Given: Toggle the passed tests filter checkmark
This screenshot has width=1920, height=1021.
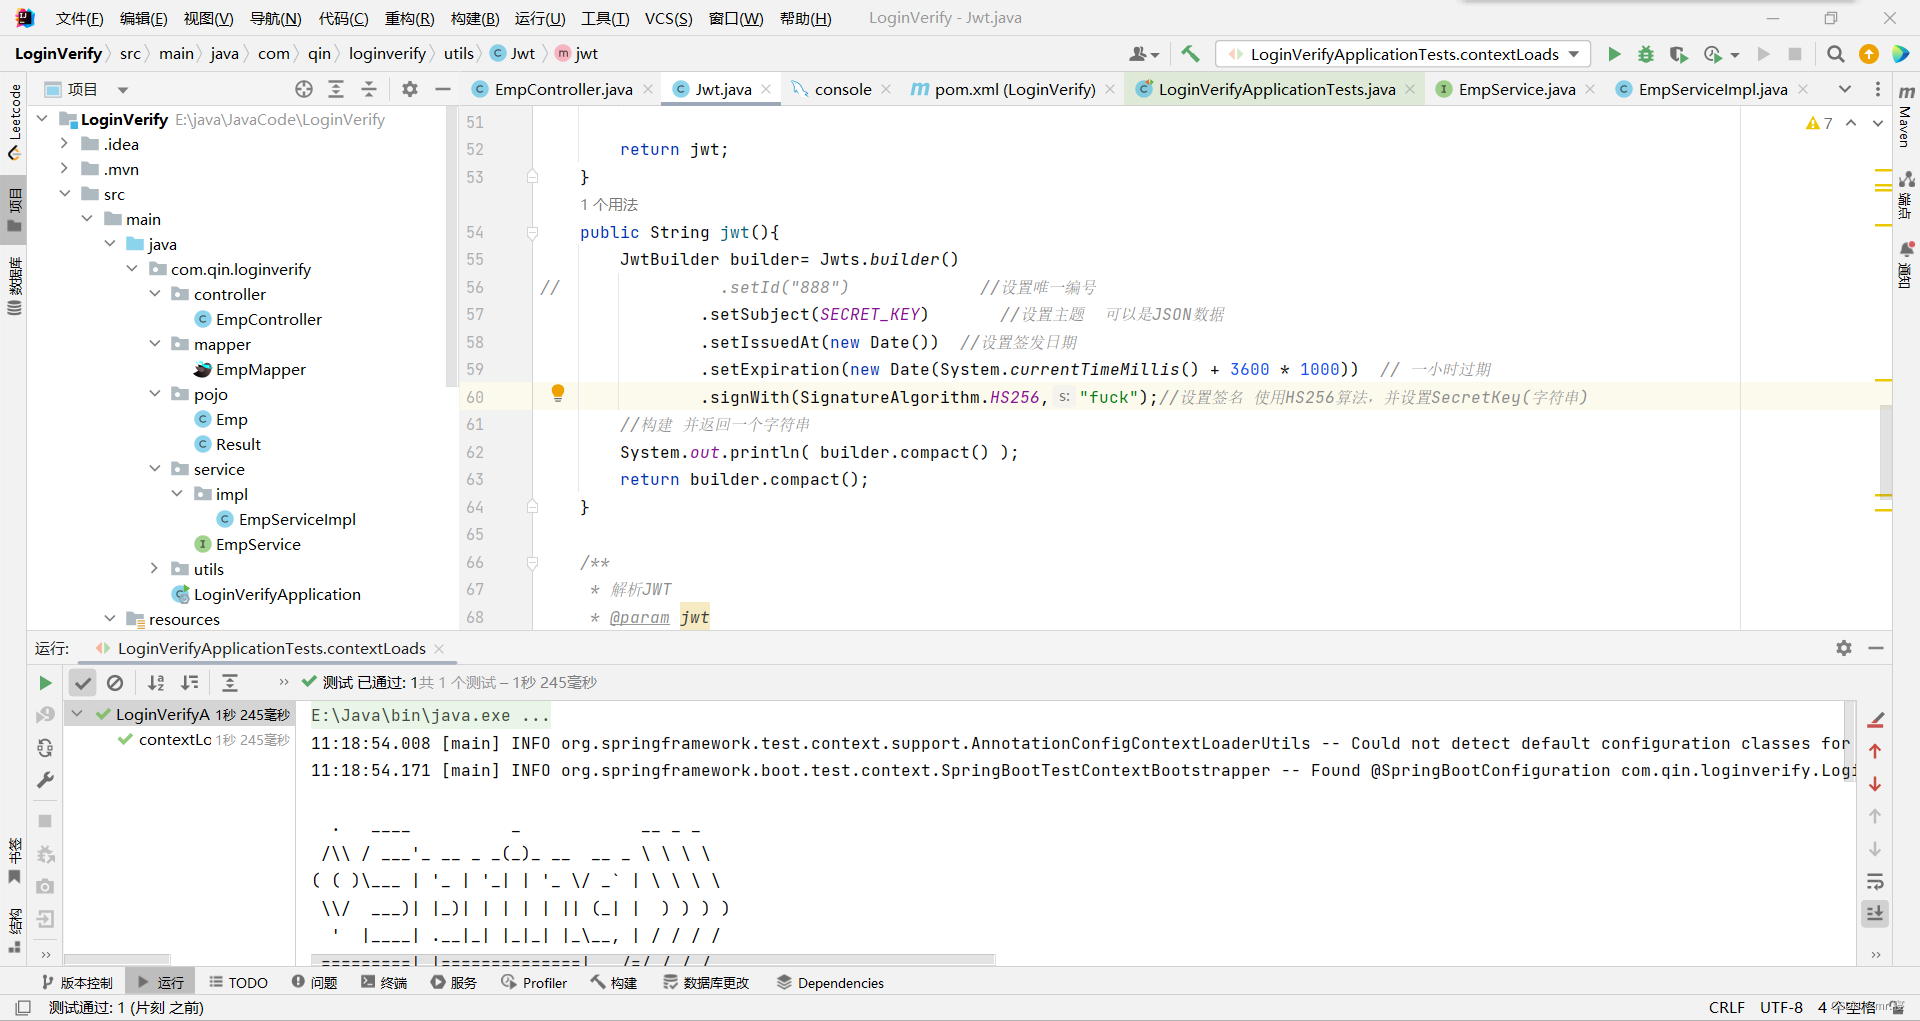Looking at the screenshot, I should pos(83,683).
